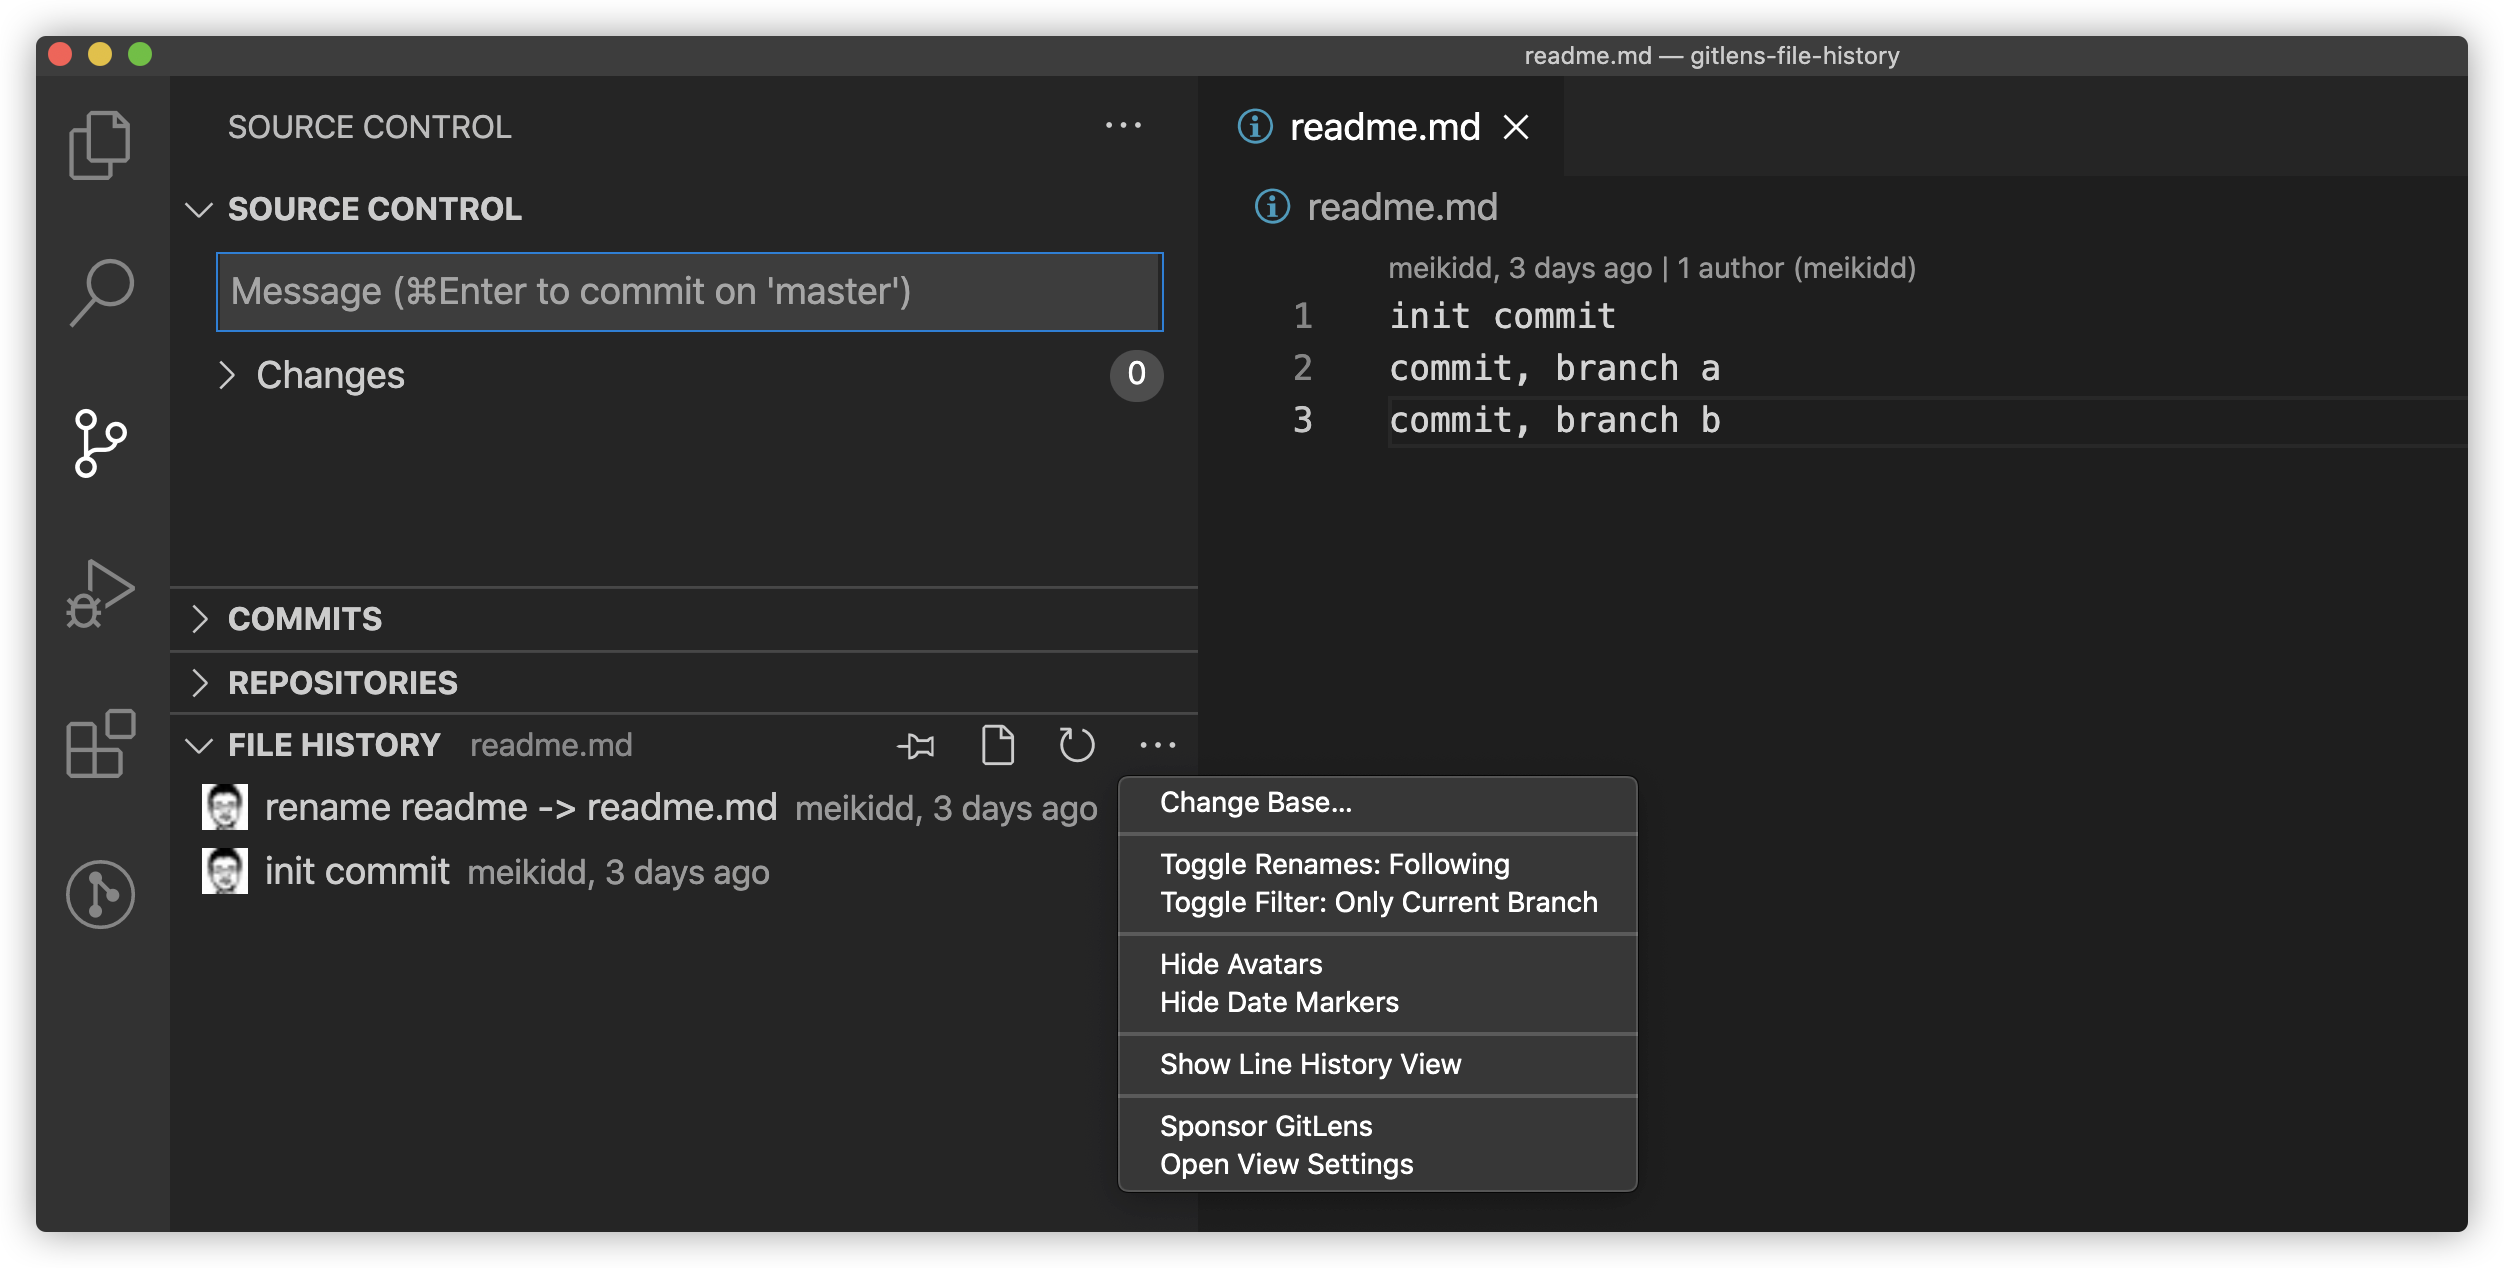Image resolution: width=2504 pixels, height=1268 pixels.
Task: Click Sponsor GitLens
Action: 1266,1125
